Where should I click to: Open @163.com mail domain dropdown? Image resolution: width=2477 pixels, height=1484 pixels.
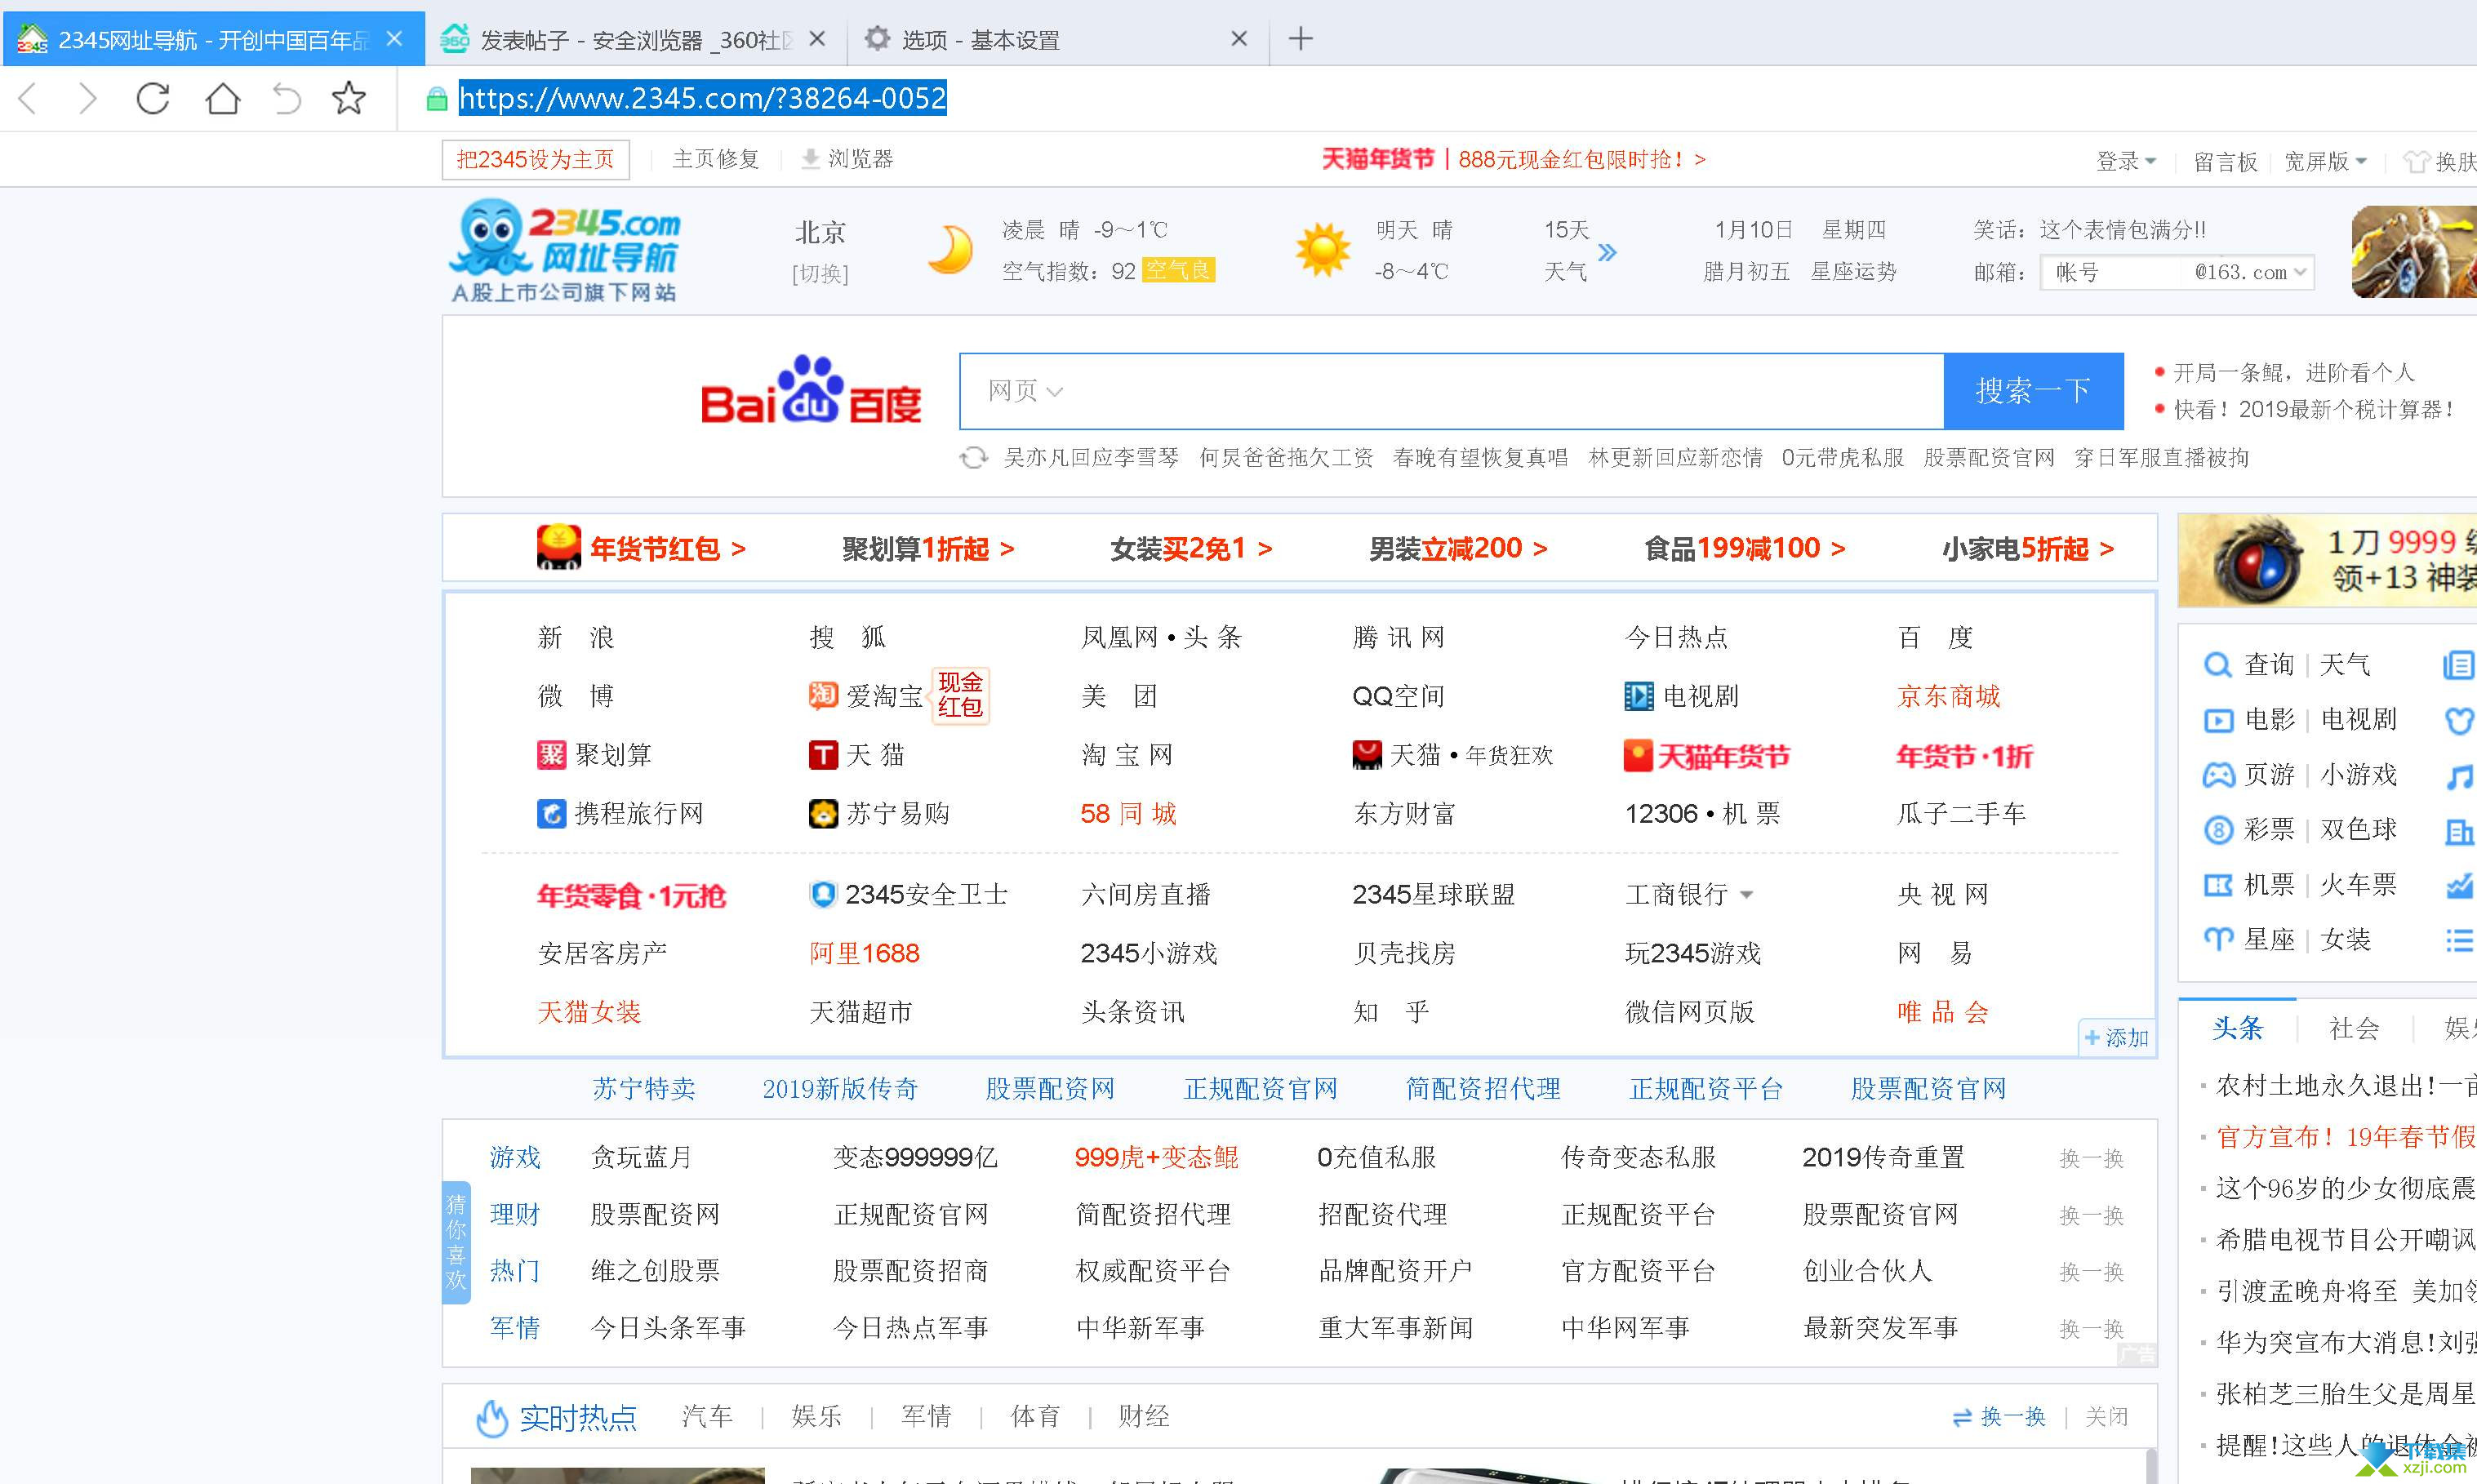click(x=2299, y=272)
